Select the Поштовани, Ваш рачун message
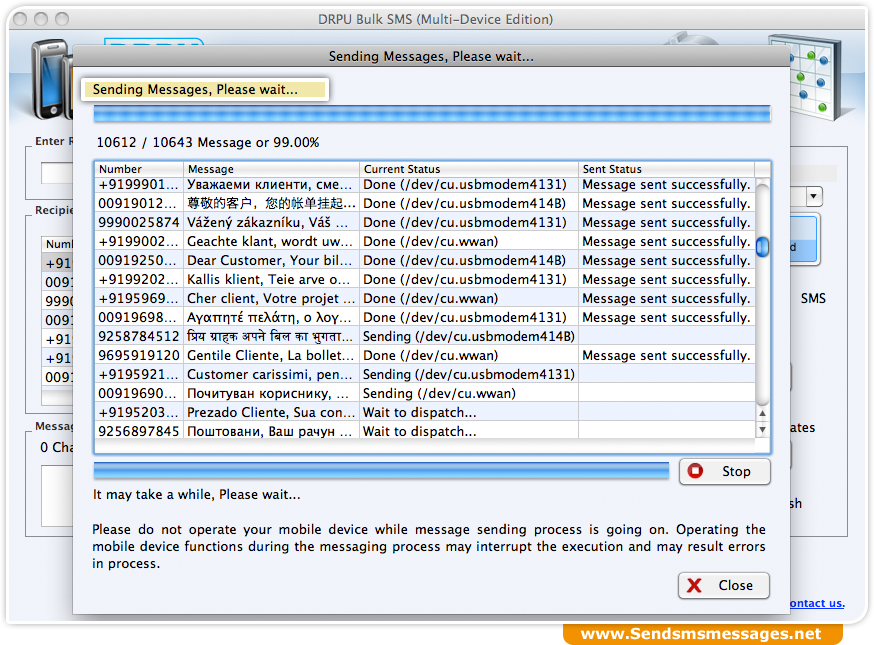 tap(270, 431)
